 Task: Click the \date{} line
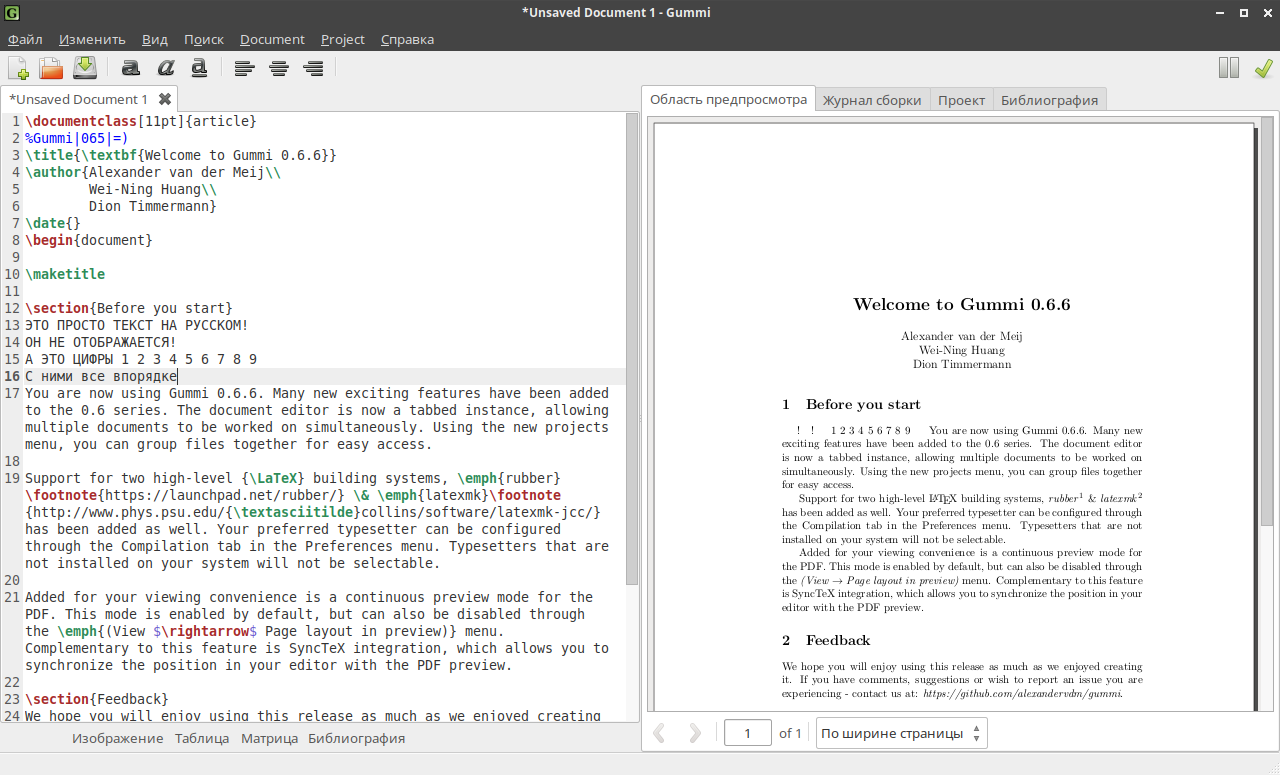point(53,223)
